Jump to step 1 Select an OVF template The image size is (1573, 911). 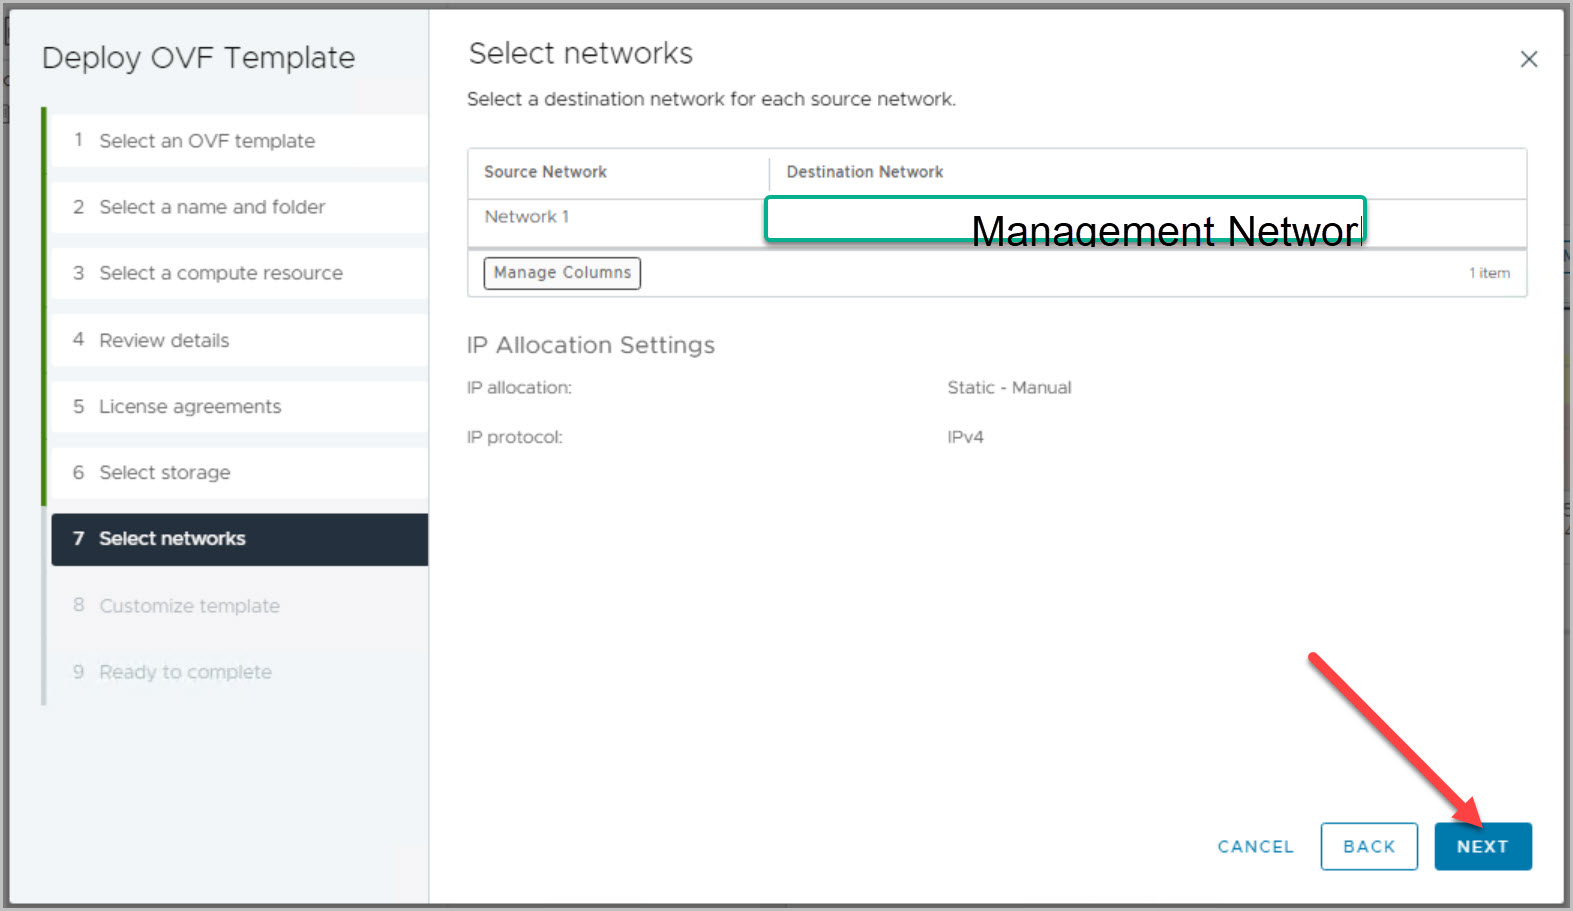tap(207, 141)
